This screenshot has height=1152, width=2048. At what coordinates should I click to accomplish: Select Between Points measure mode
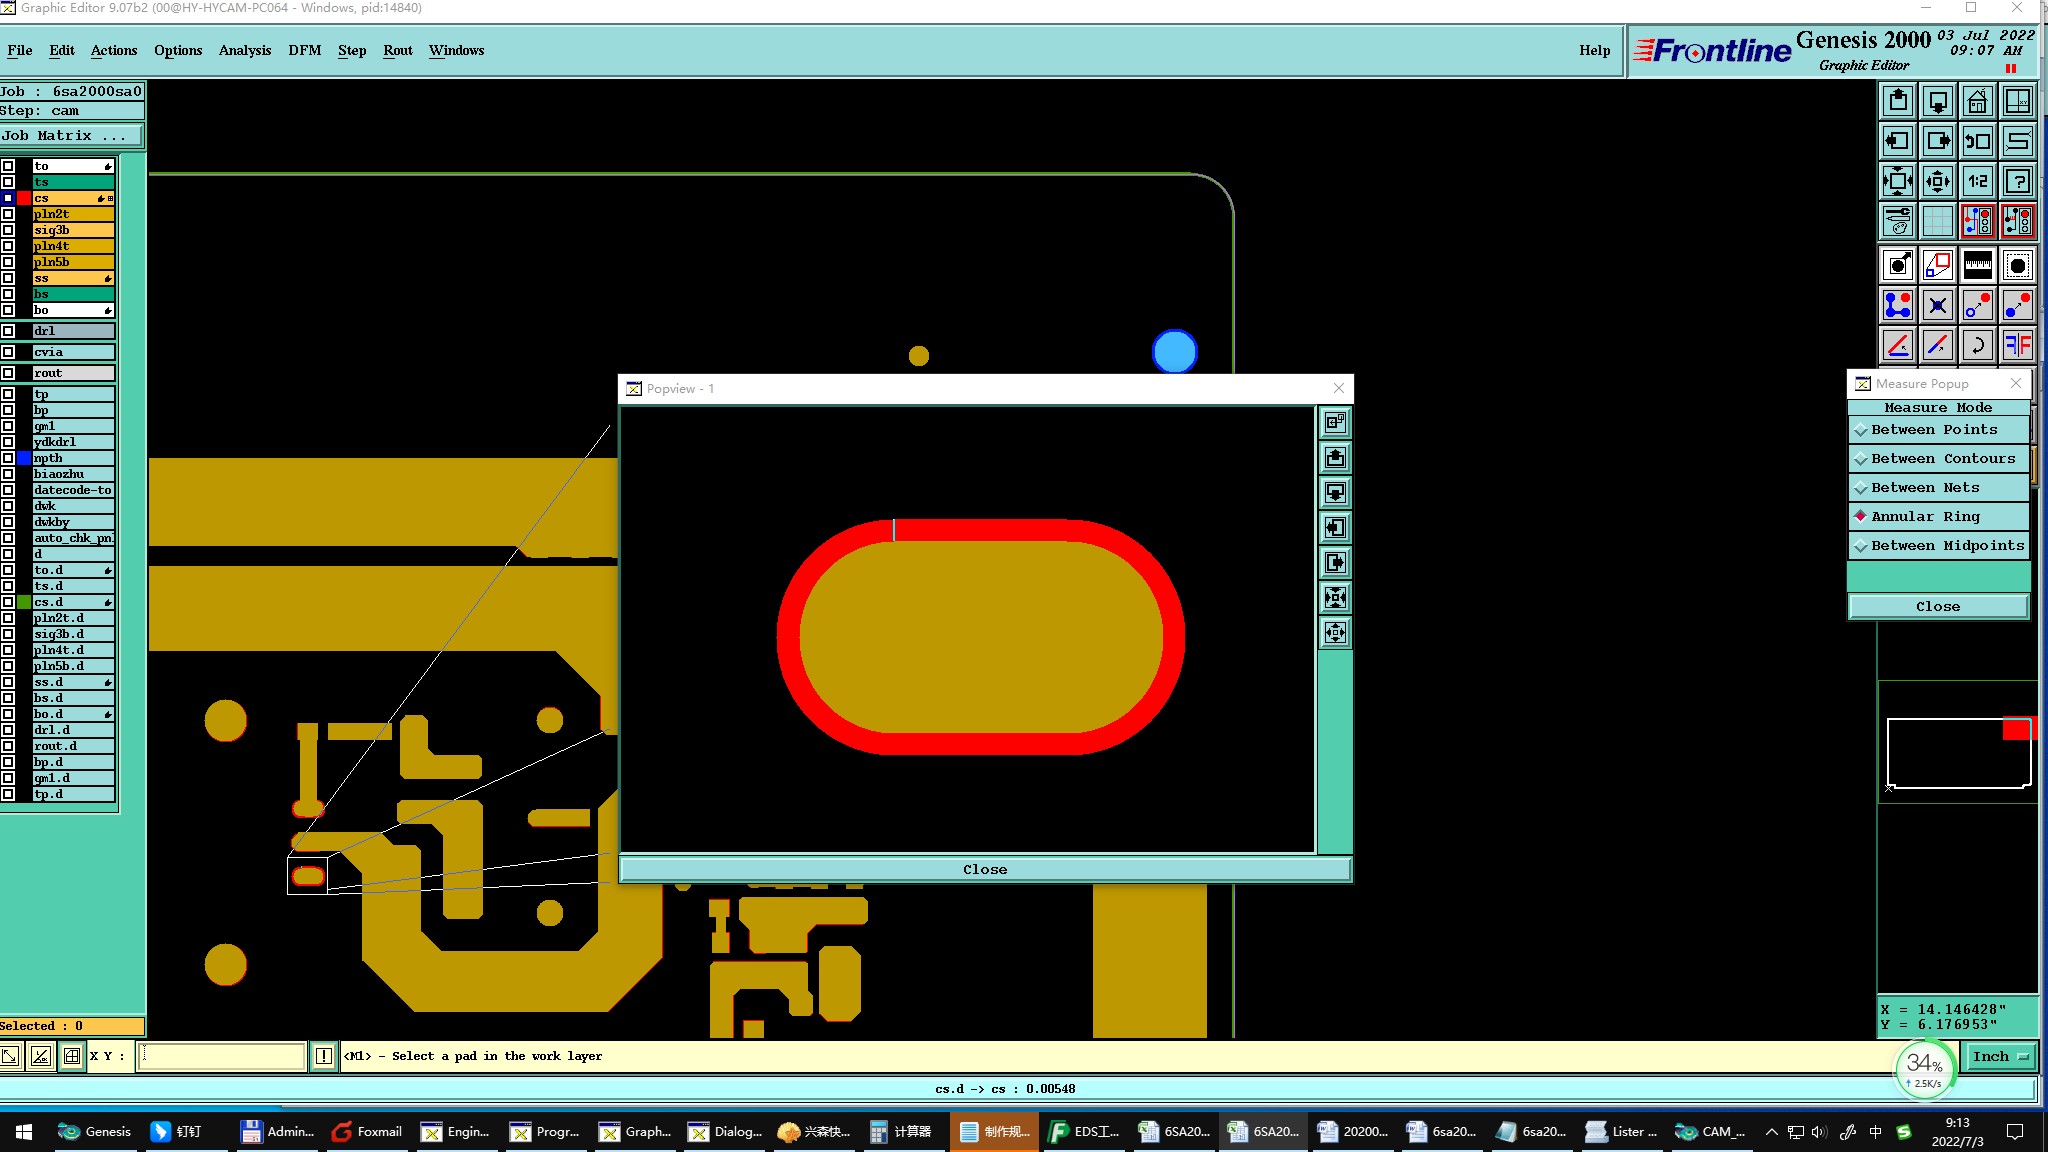pyautogui.click(x=1938, y=429)
